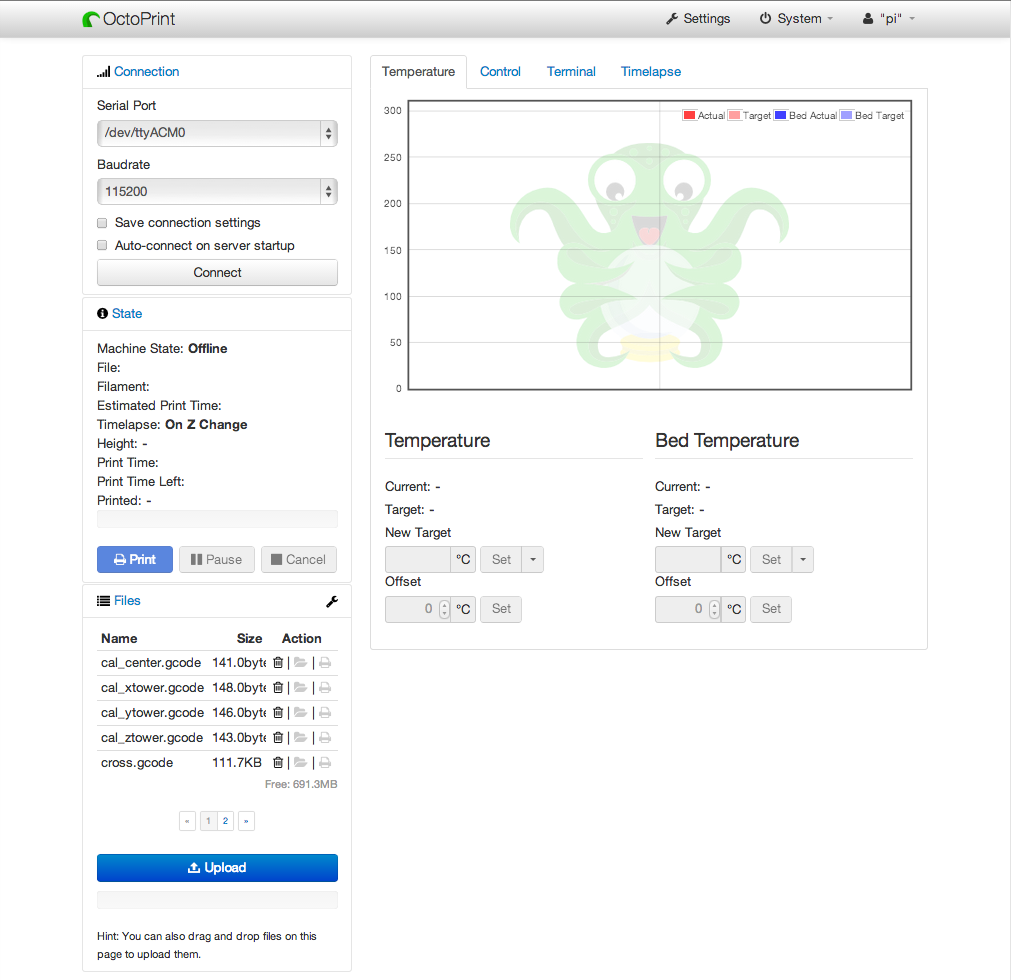Image resolution: width=1011 pixels, height=980 pixels.
Task: Set bed temperature Offset
Action: [x=771, y=609]
